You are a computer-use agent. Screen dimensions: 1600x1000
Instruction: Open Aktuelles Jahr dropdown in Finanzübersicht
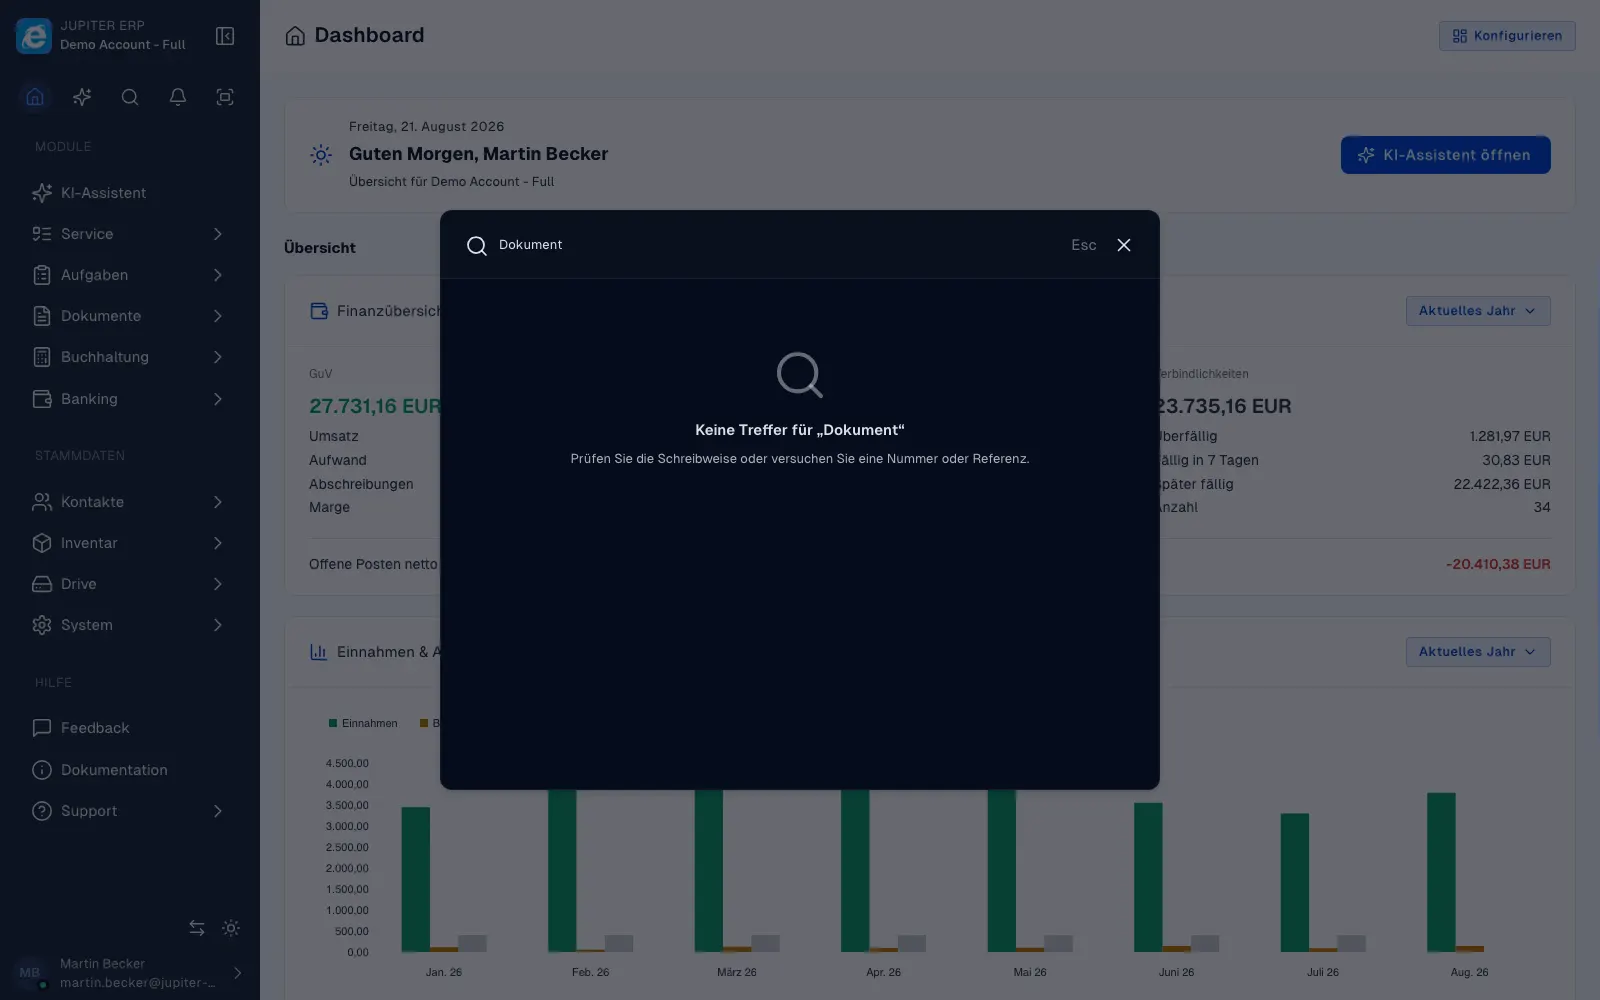click(x=1478, y=311)
